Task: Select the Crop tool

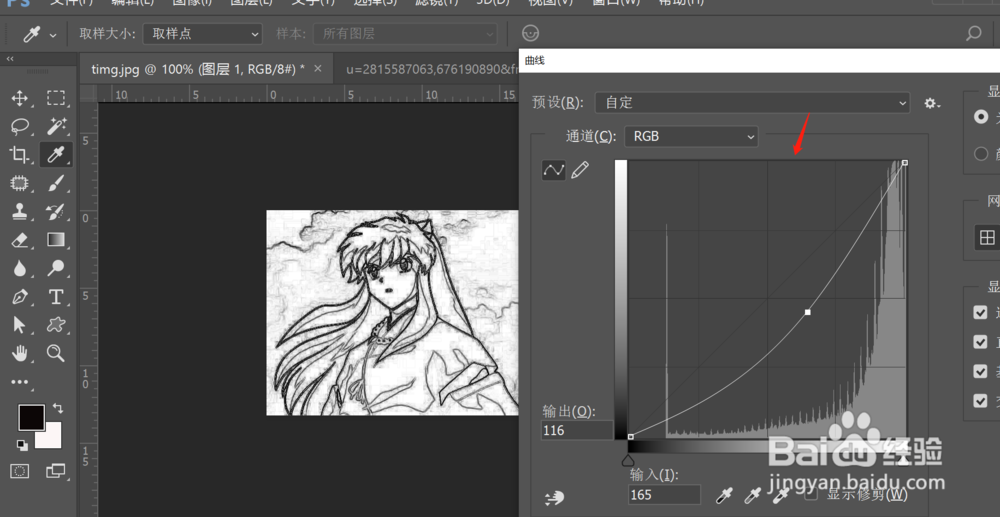Action: [20, 154]
